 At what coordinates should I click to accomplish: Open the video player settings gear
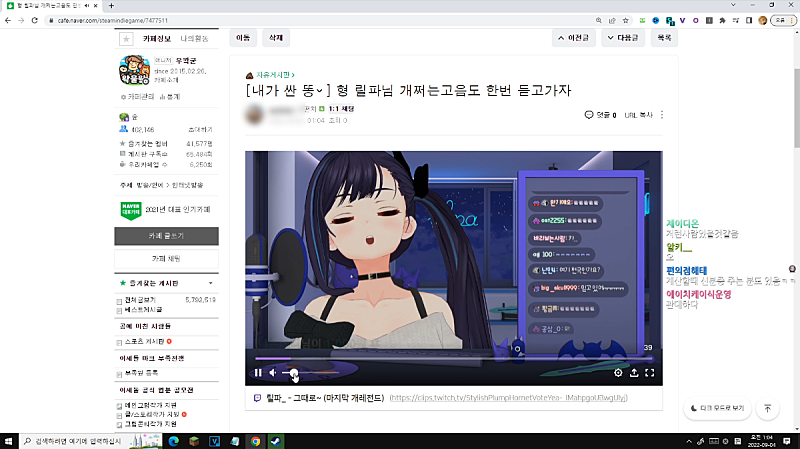tap(618, 373)
